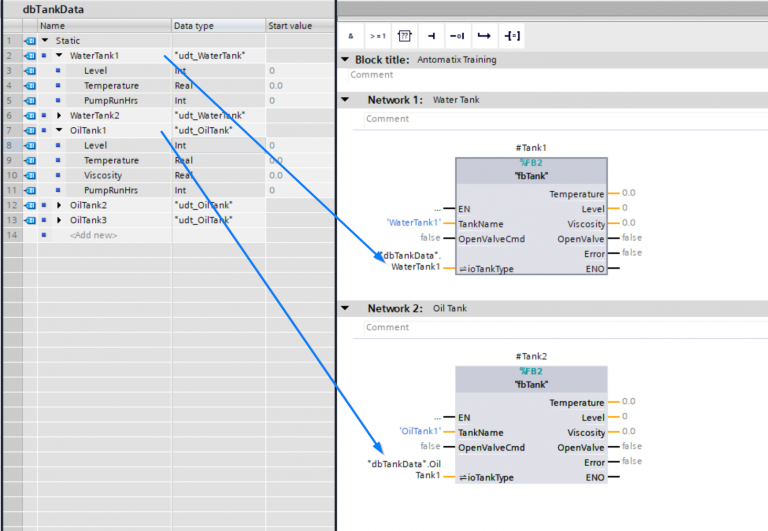Expand the OilTank3 structure
Viewport: 768px width, 531px height.
click(x=59, y=220)
